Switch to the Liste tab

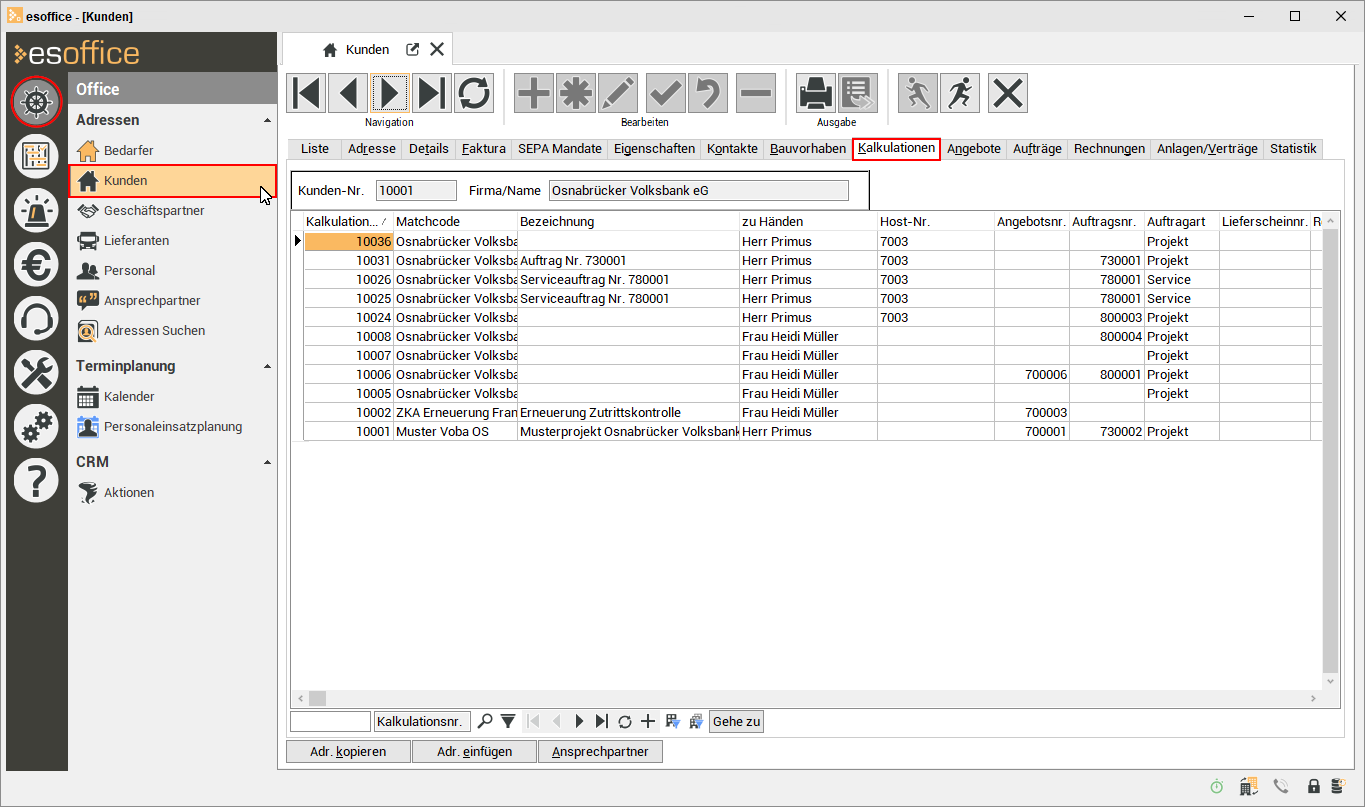314,149
